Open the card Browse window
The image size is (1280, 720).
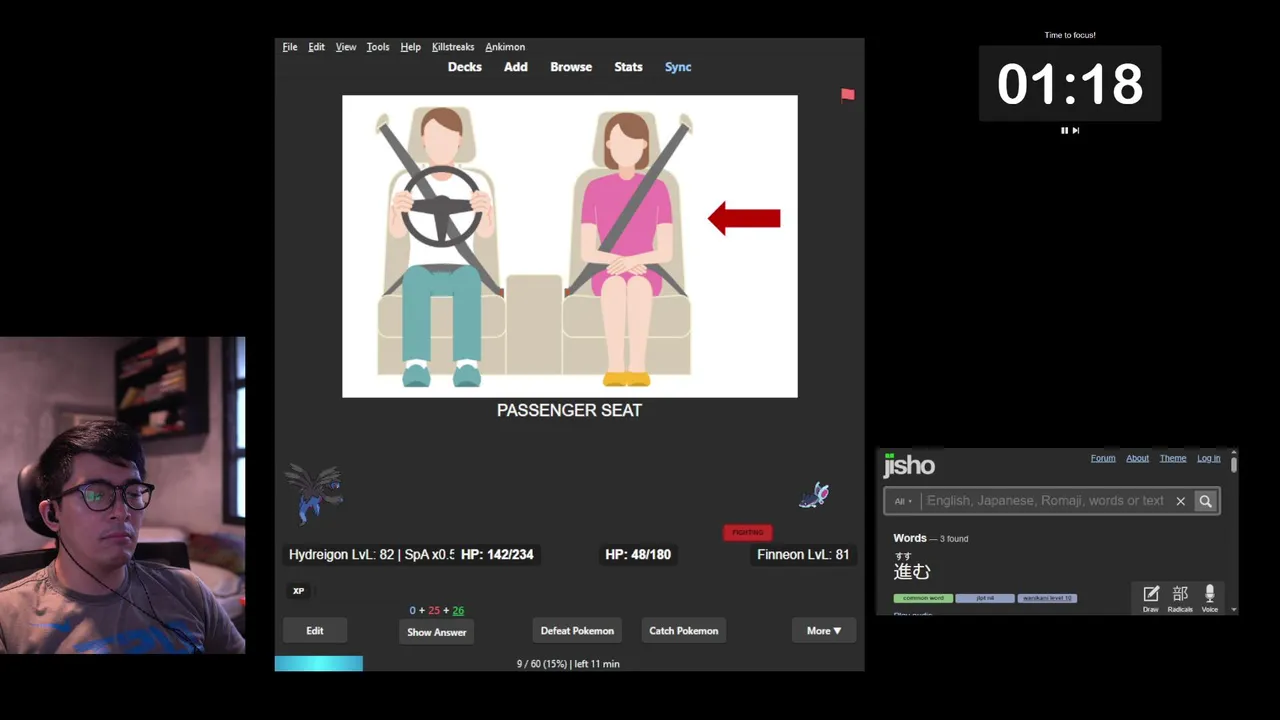(x=571, y=67)
